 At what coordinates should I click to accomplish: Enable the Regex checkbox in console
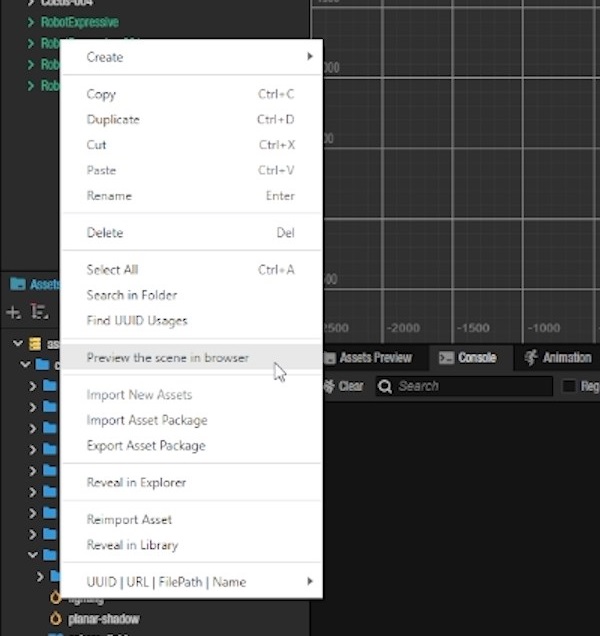click(x=569, y=386)
